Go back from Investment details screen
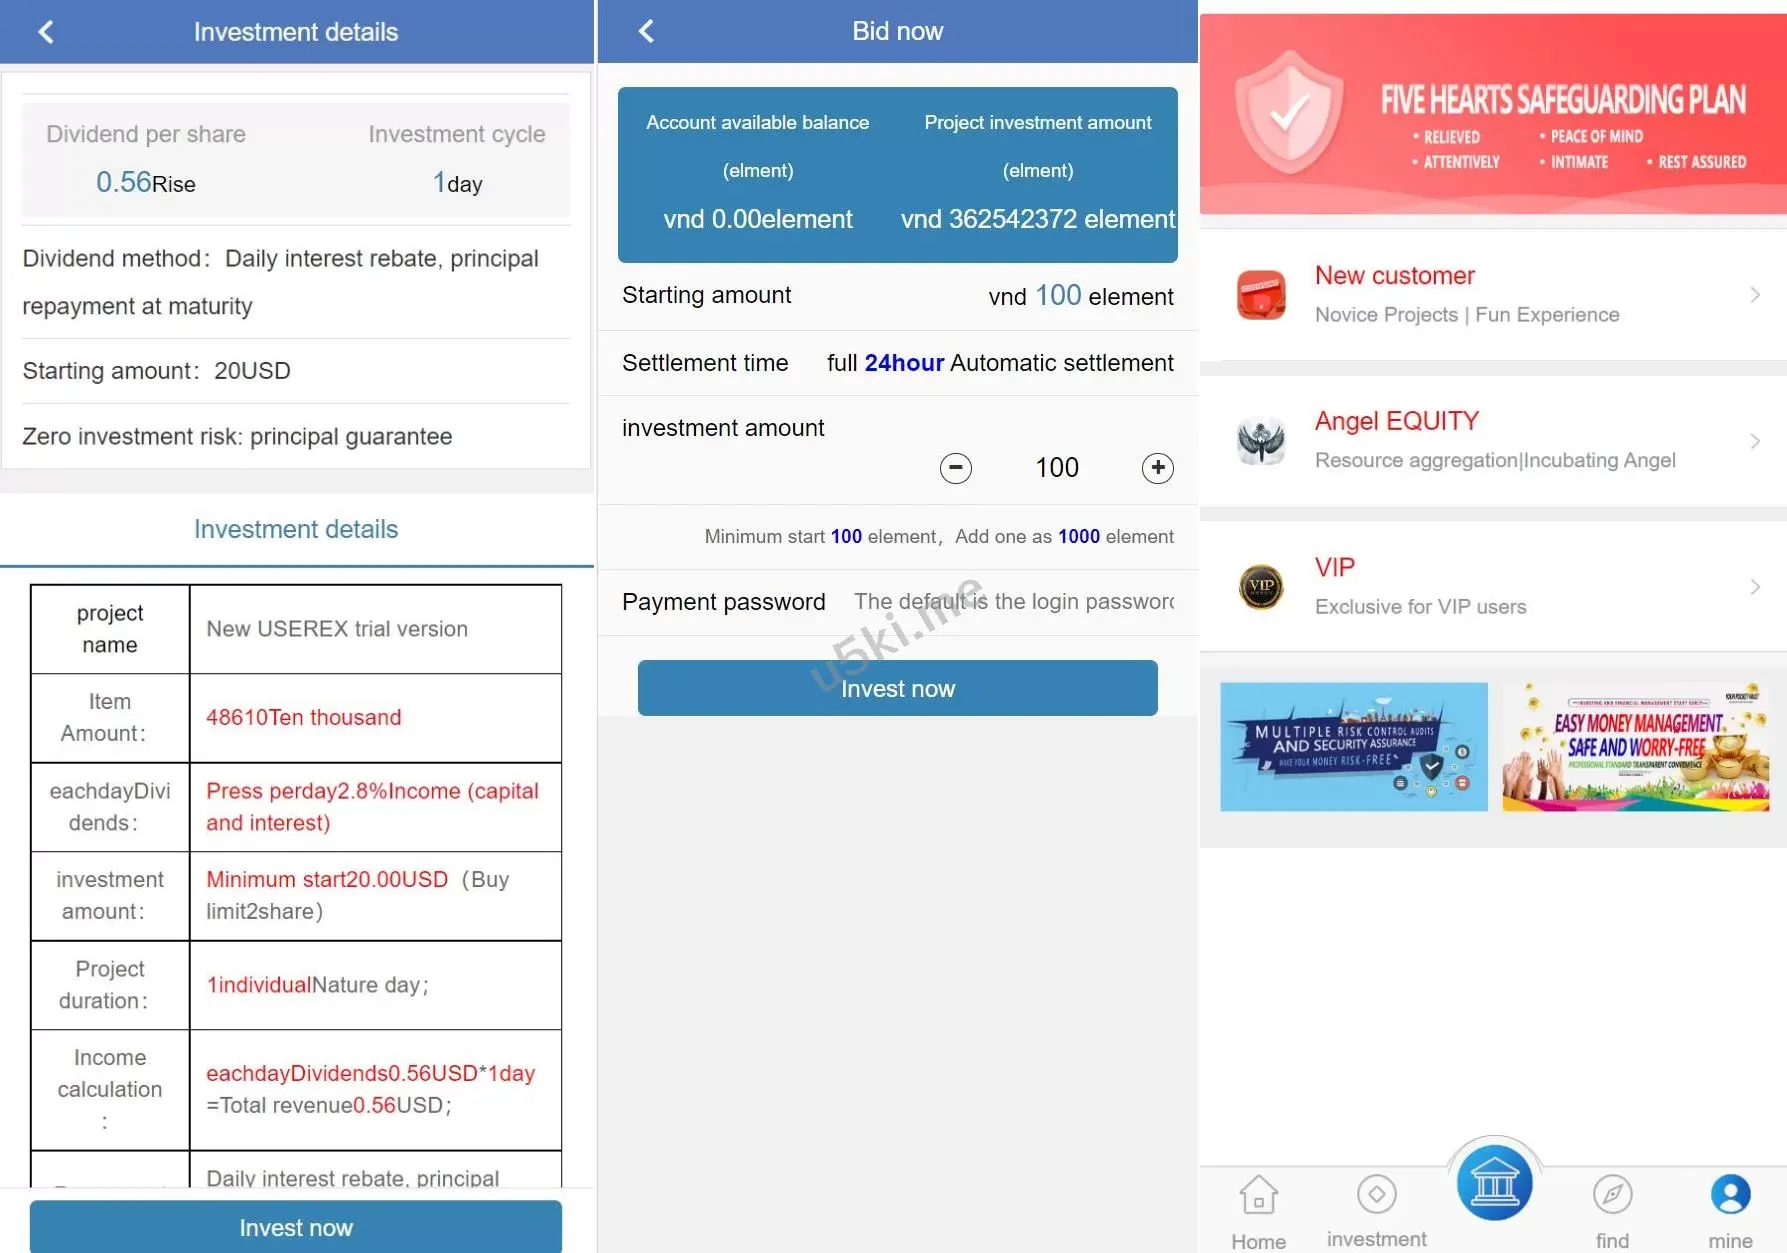Image resolution: width=1787 pixels, height=1253 pixels. (x=46, y=32)
